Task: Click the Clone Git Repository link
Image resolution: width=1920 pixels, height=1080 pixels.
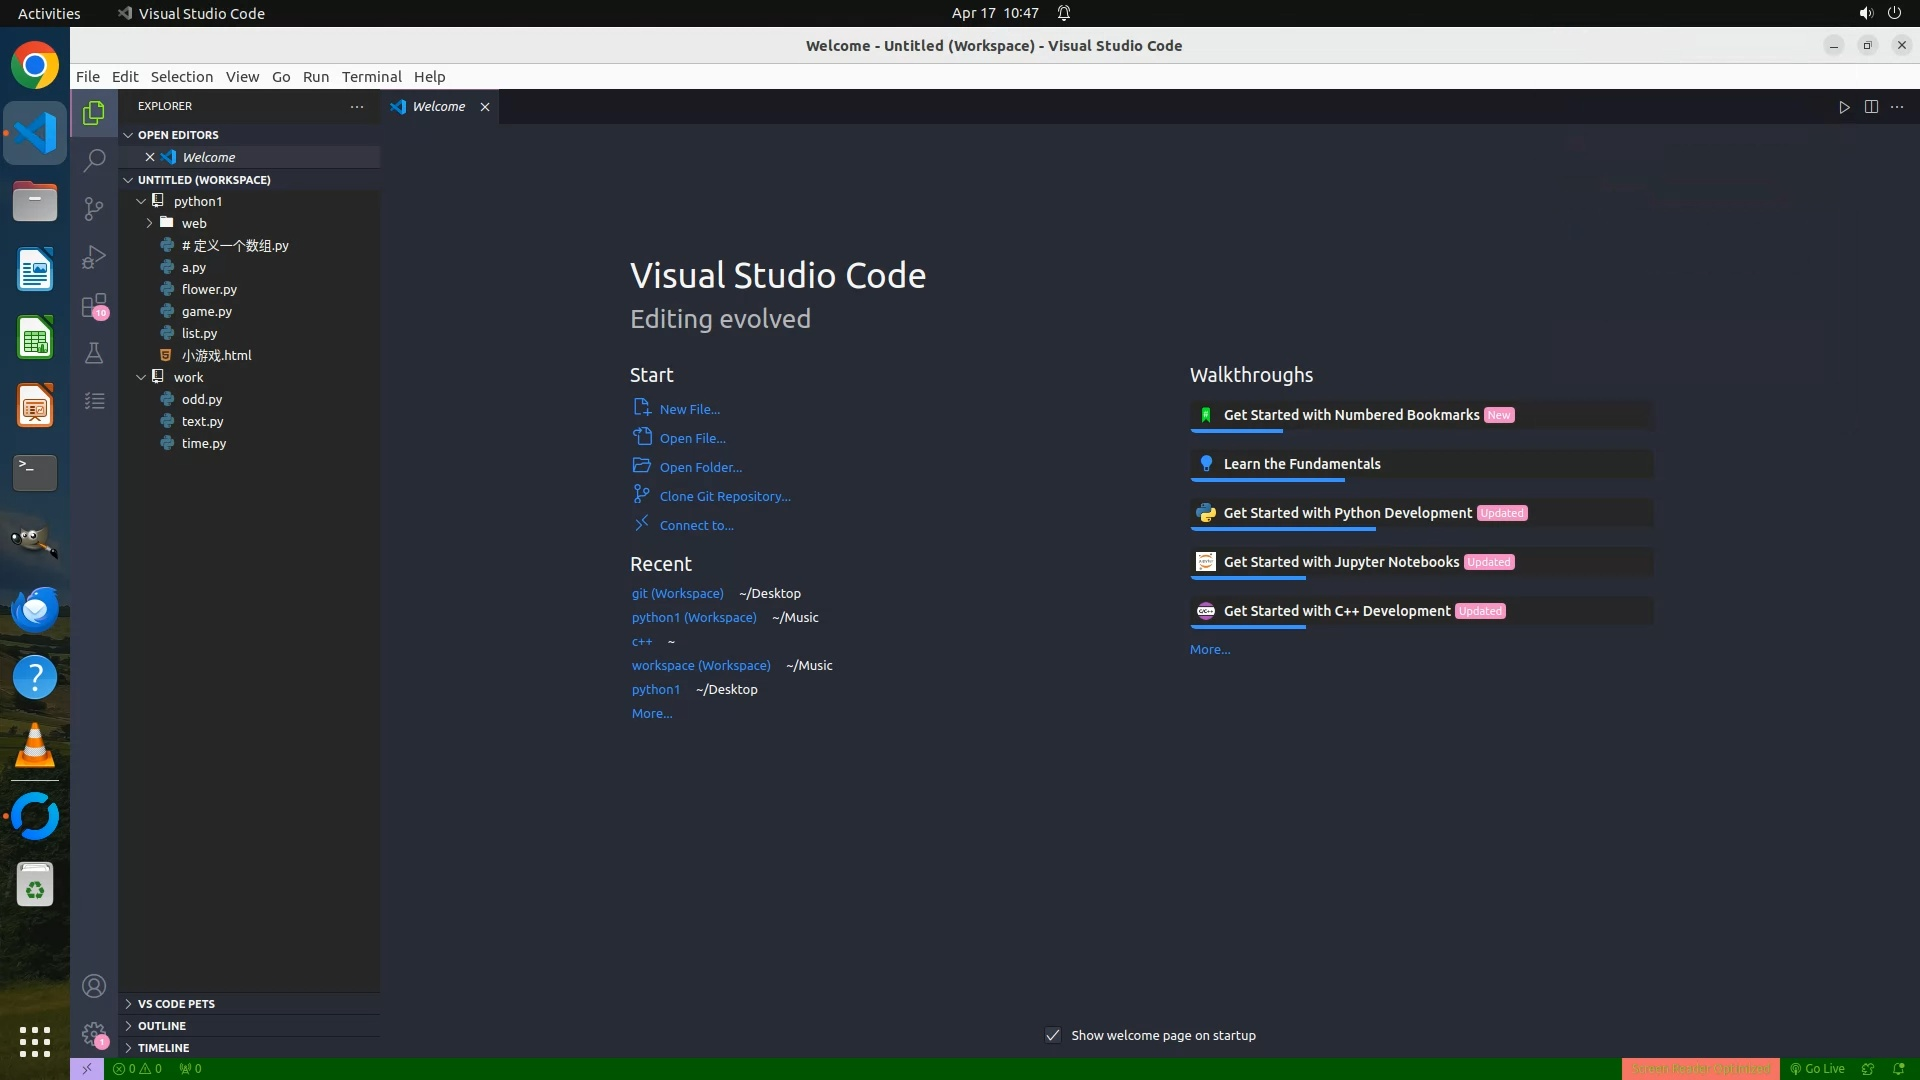Action: coord(724,496)
